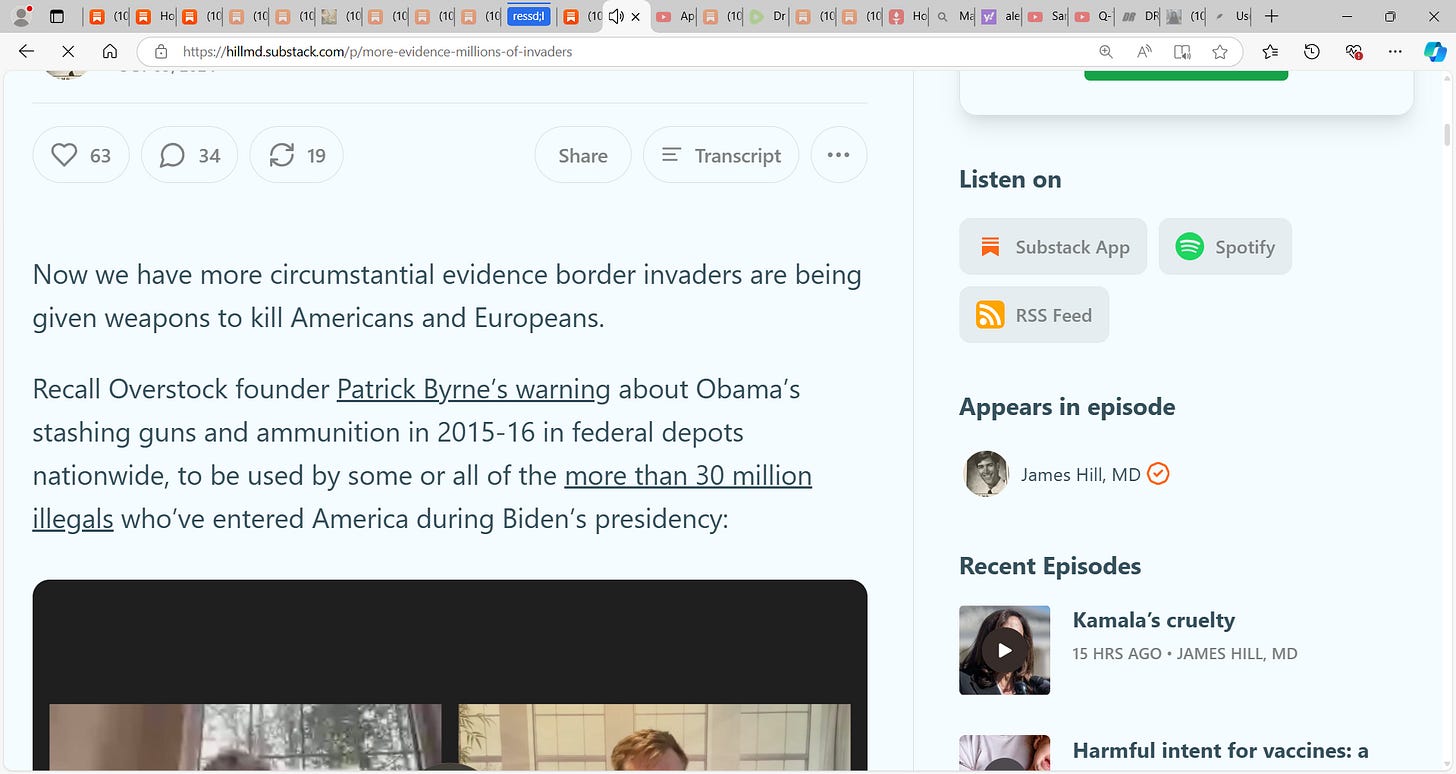This screenshot has height=774, width=1456.
Task: Play the Kamala's cruelty episode thumbnail
Action: click(1004, 650)
